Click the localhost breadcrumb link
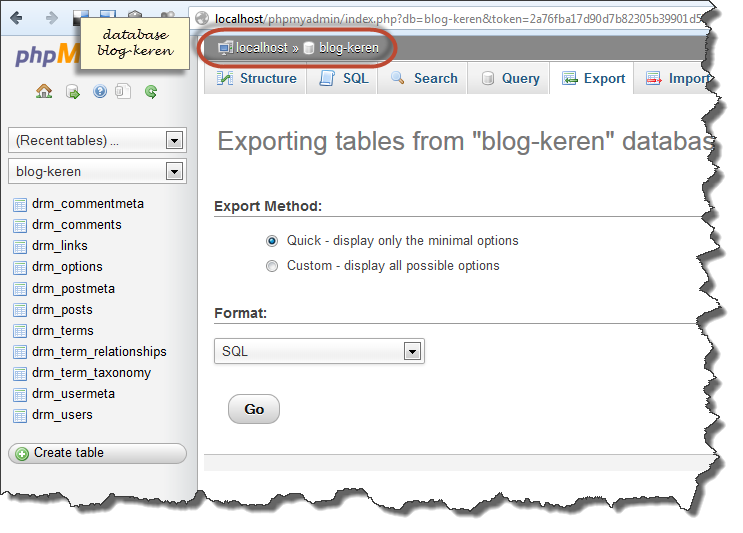 pos(260,48)
